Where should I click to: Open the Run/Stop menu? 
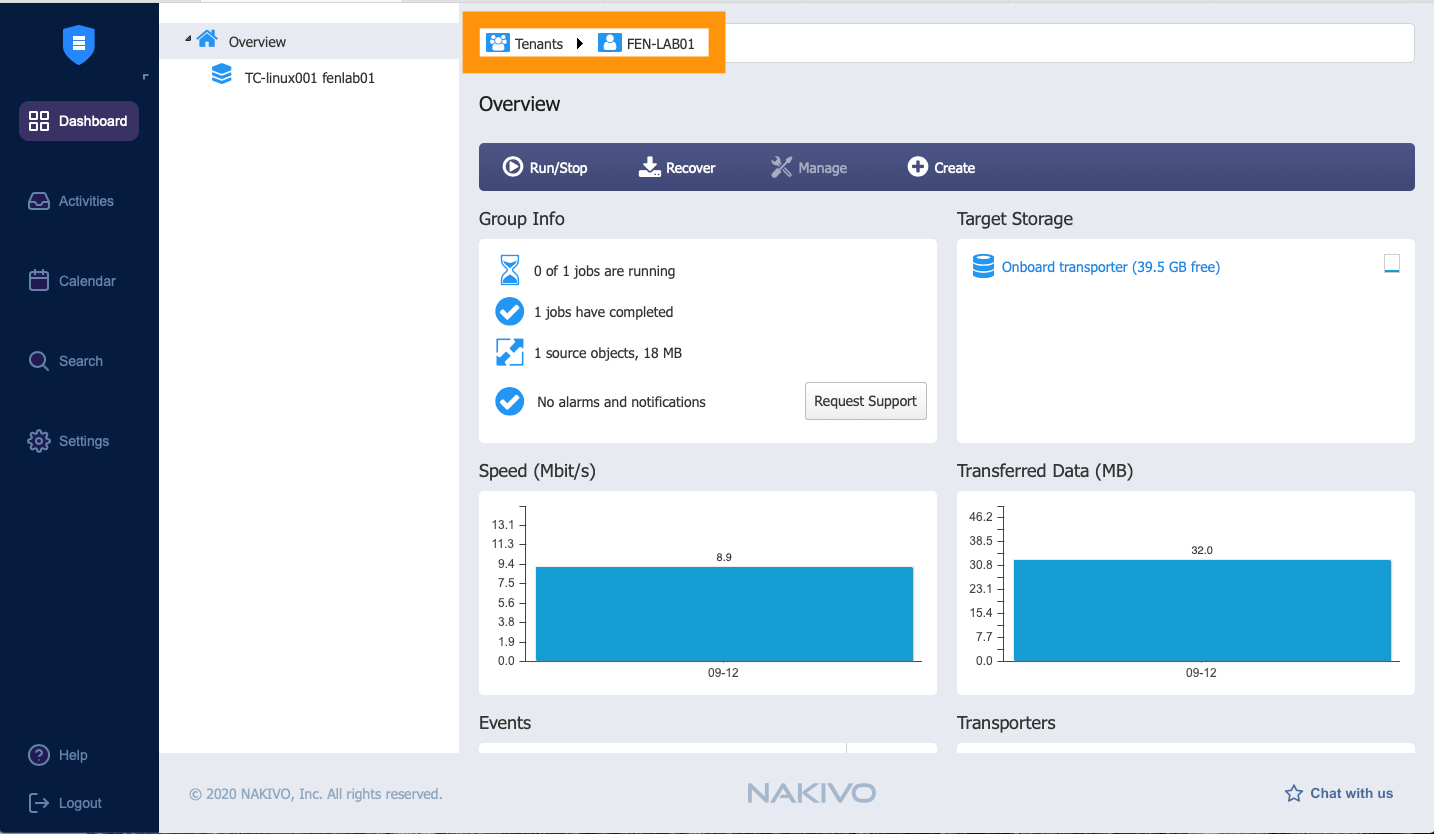[545, 167]
